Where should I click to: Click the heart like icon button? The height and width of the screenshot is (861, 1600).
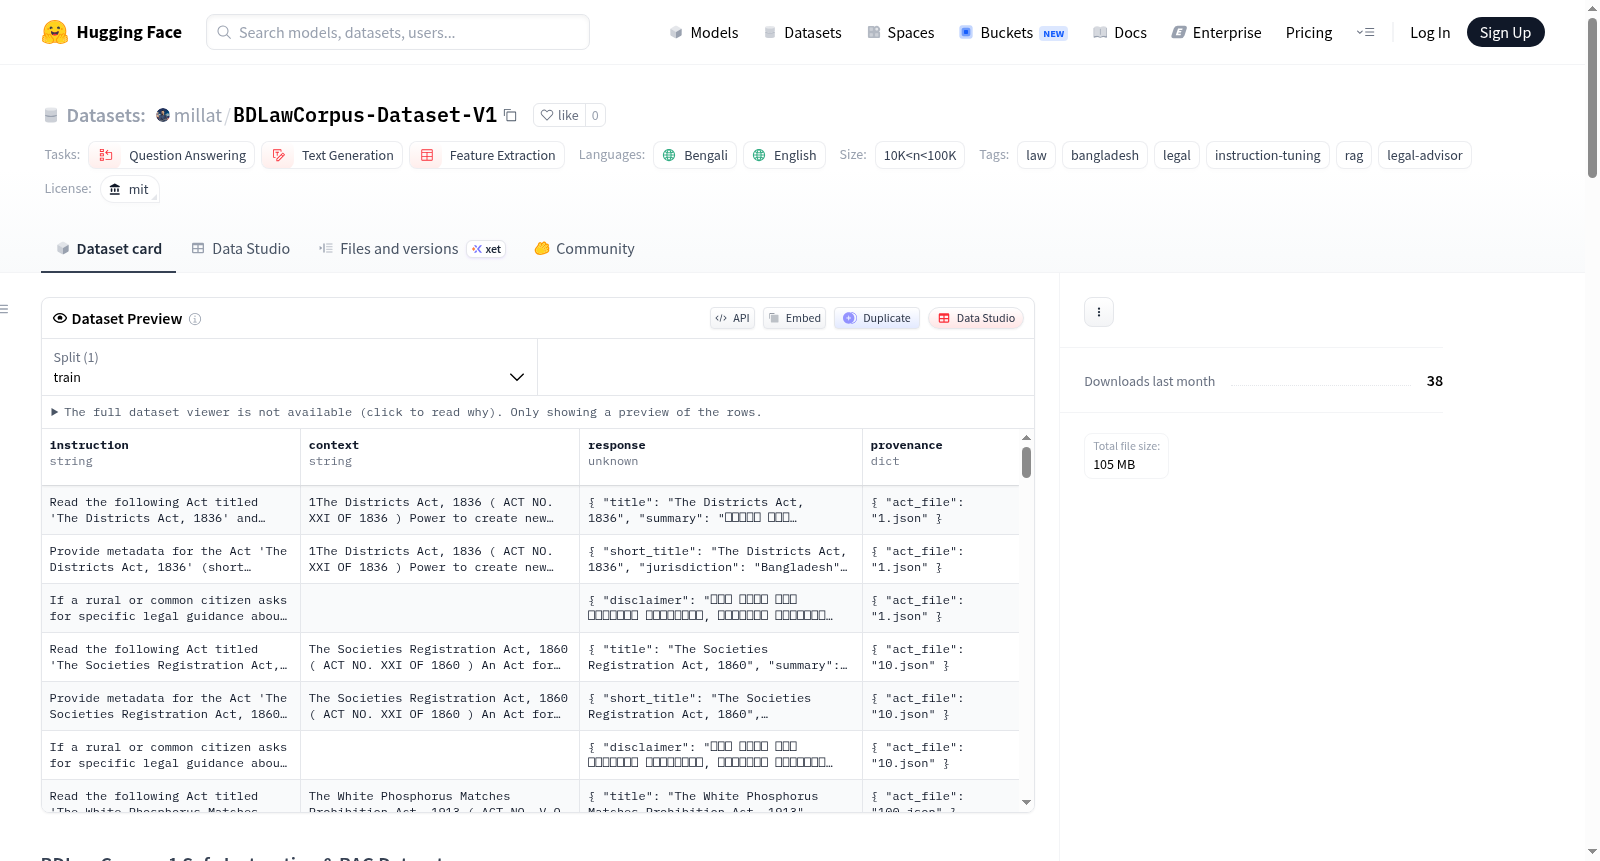click(559, 115)
